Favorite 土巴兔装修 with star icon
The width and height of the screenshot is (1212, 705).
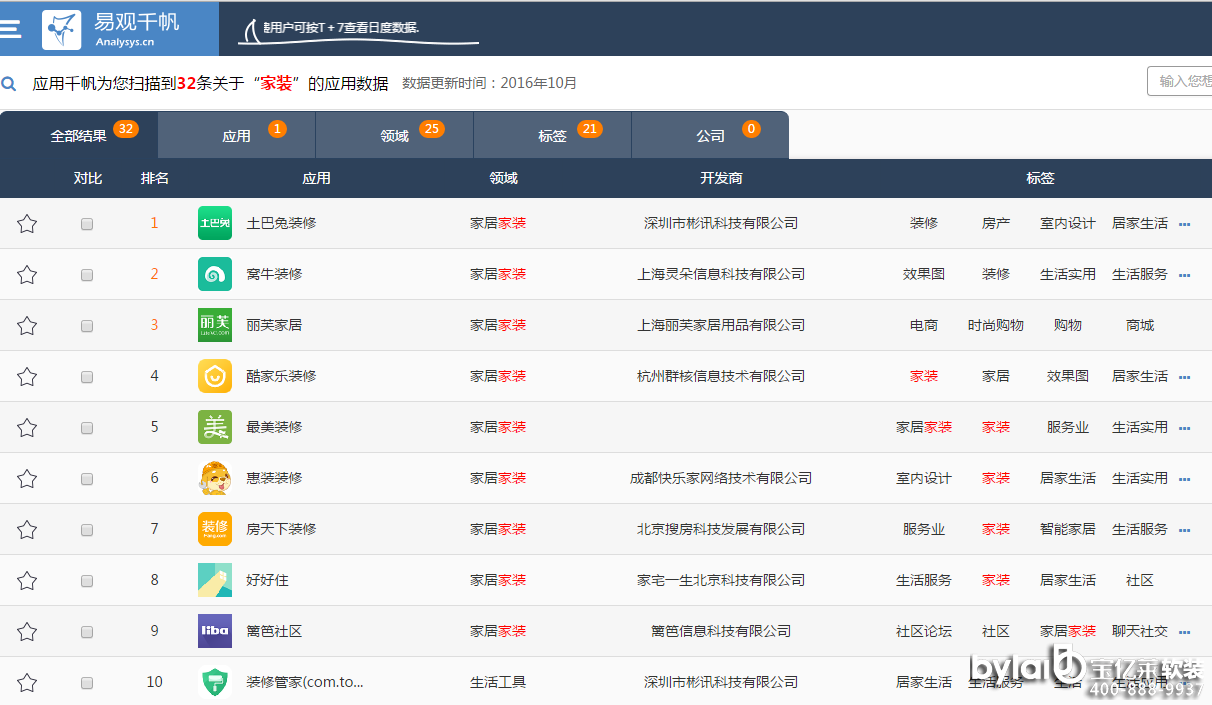pos(27,224)
